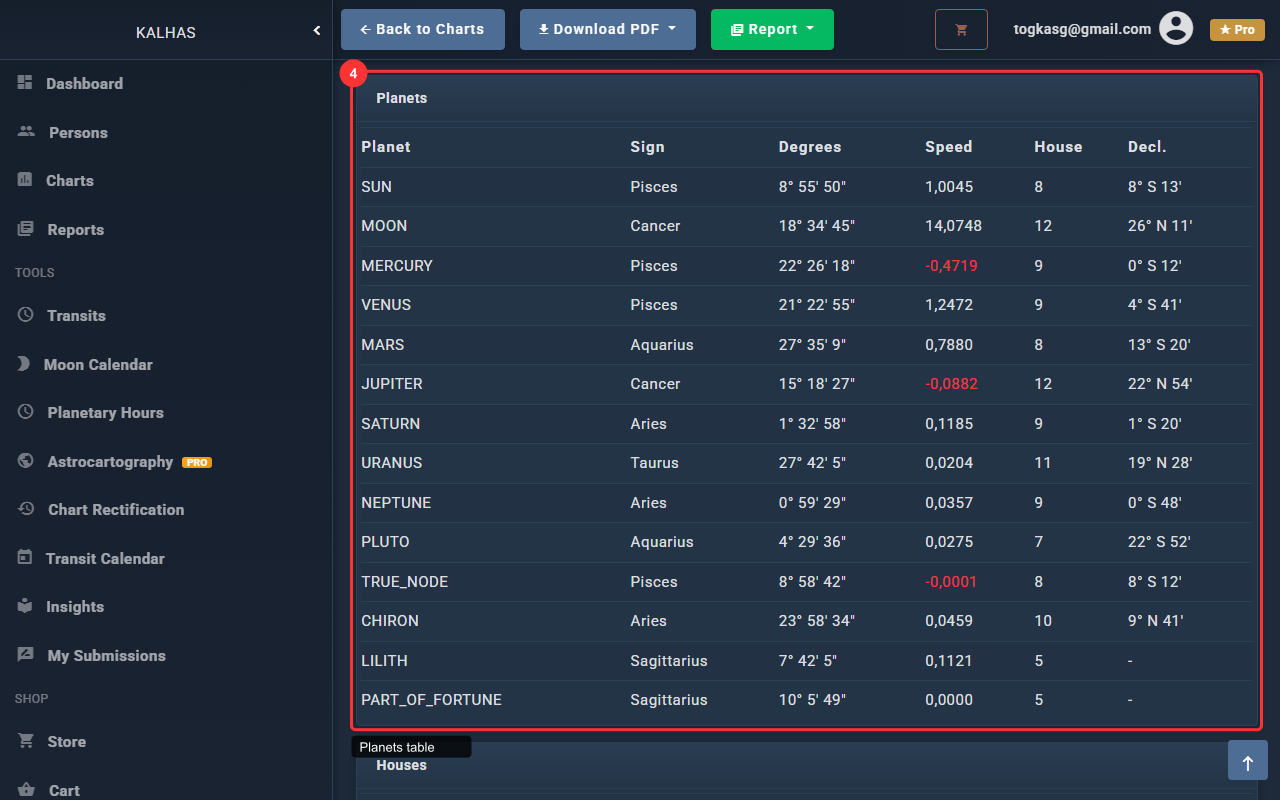Open the Download PDF dropdown
Screen dimensions: 1280x800
coord(607,30)
